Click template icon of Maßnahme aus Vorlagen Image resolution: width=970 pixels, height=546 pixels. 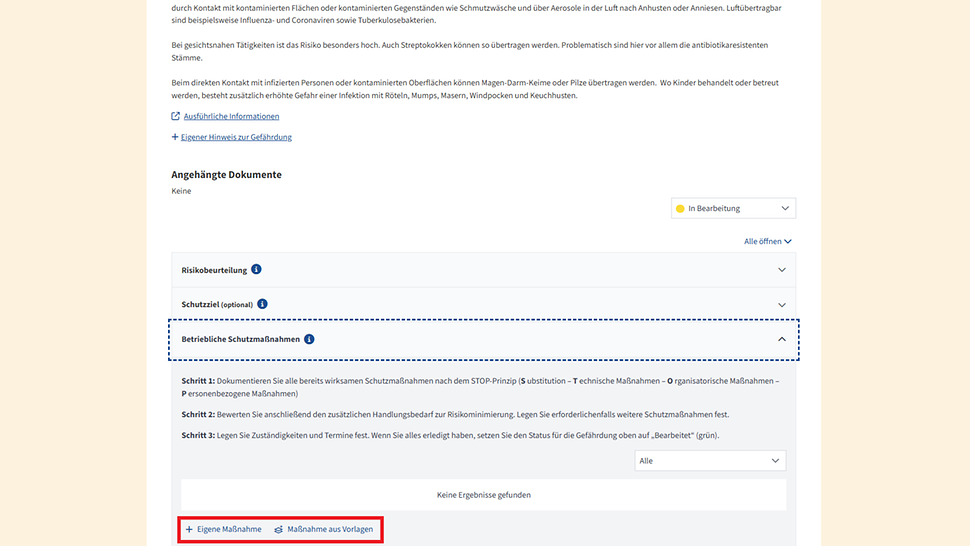click(278, 530)
